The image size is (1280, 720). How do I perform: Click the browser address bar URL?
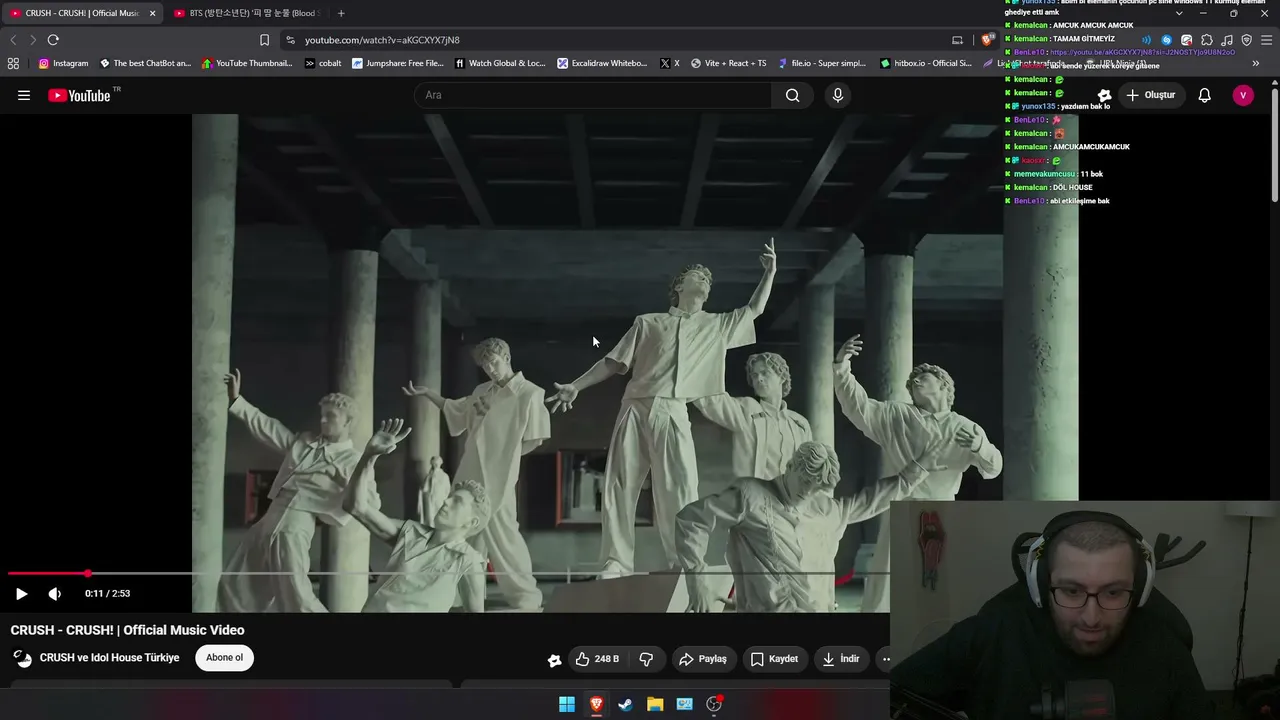click(382, 40)
